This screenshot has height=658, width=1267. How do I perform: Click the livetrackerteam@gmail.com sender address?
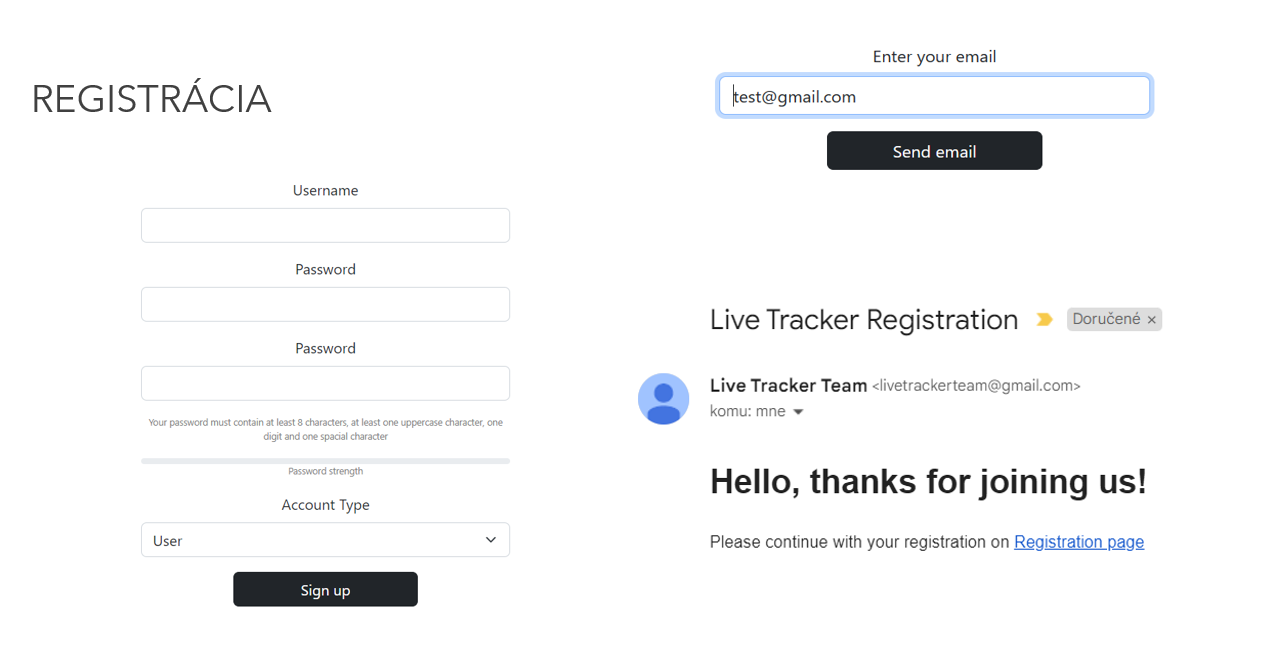(976, 386)
